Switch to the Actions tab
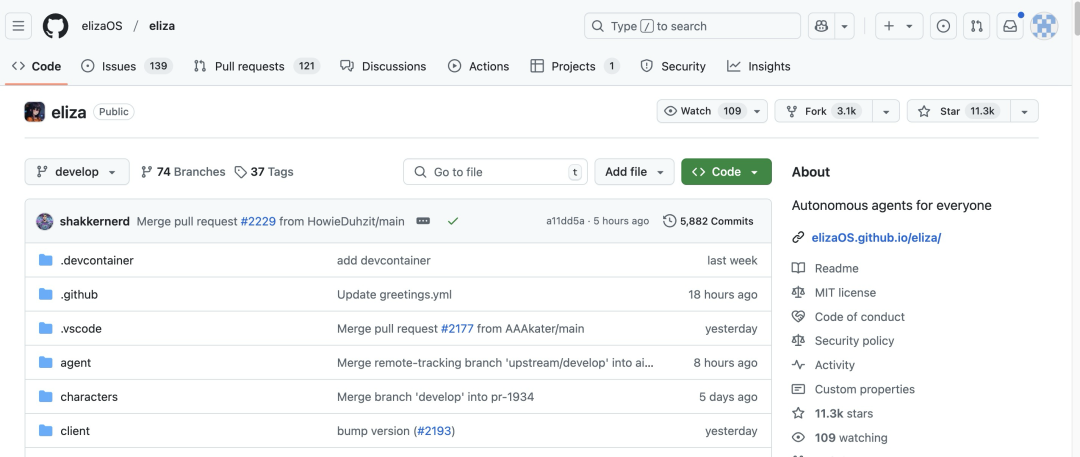This screenshot has height=457, width=1080. pyautogui.click(x=478, y=66)
